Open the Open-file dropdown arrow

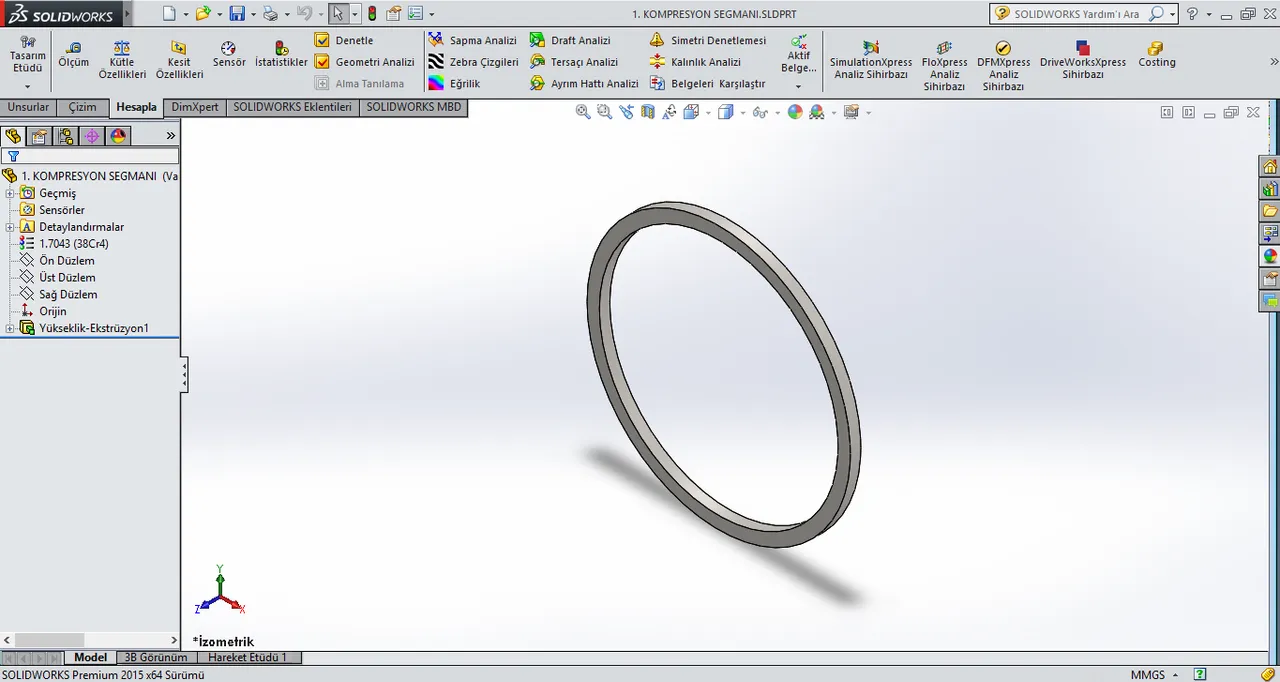click(219, 15)
